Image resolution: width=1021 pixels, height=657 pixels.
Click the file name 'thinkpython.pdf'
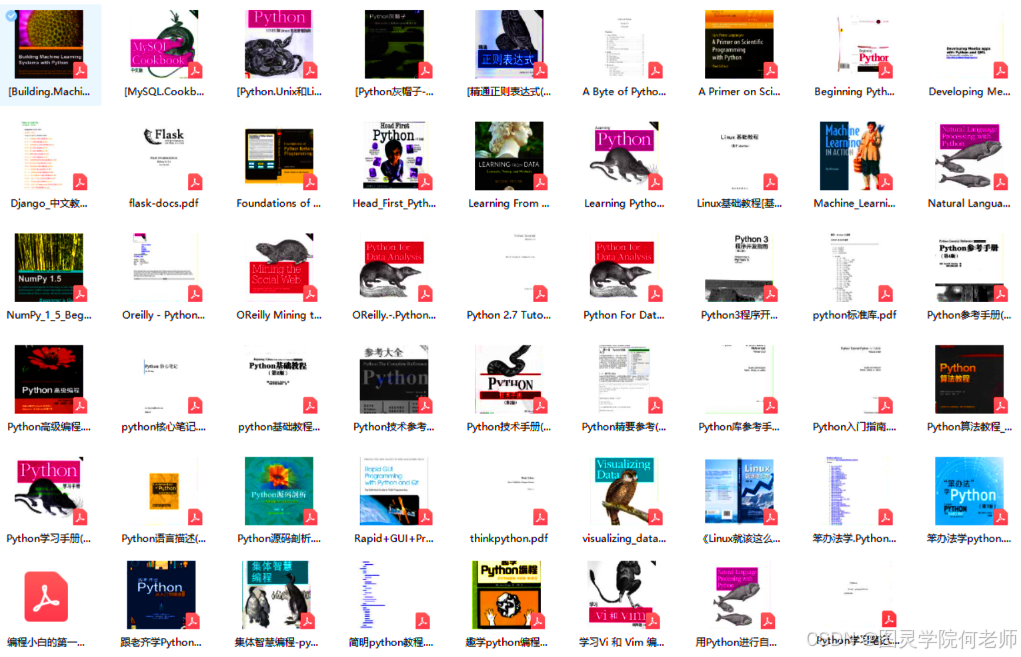pyautogui.click(x=509, y=538)
